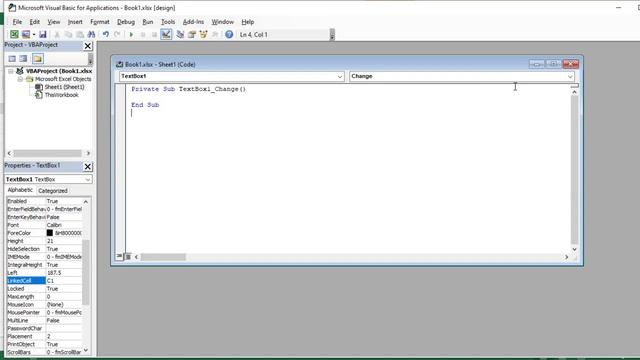The width and height of the screenshot is (640, 360).
Task: Open the Tools menu
Action: 168,22
